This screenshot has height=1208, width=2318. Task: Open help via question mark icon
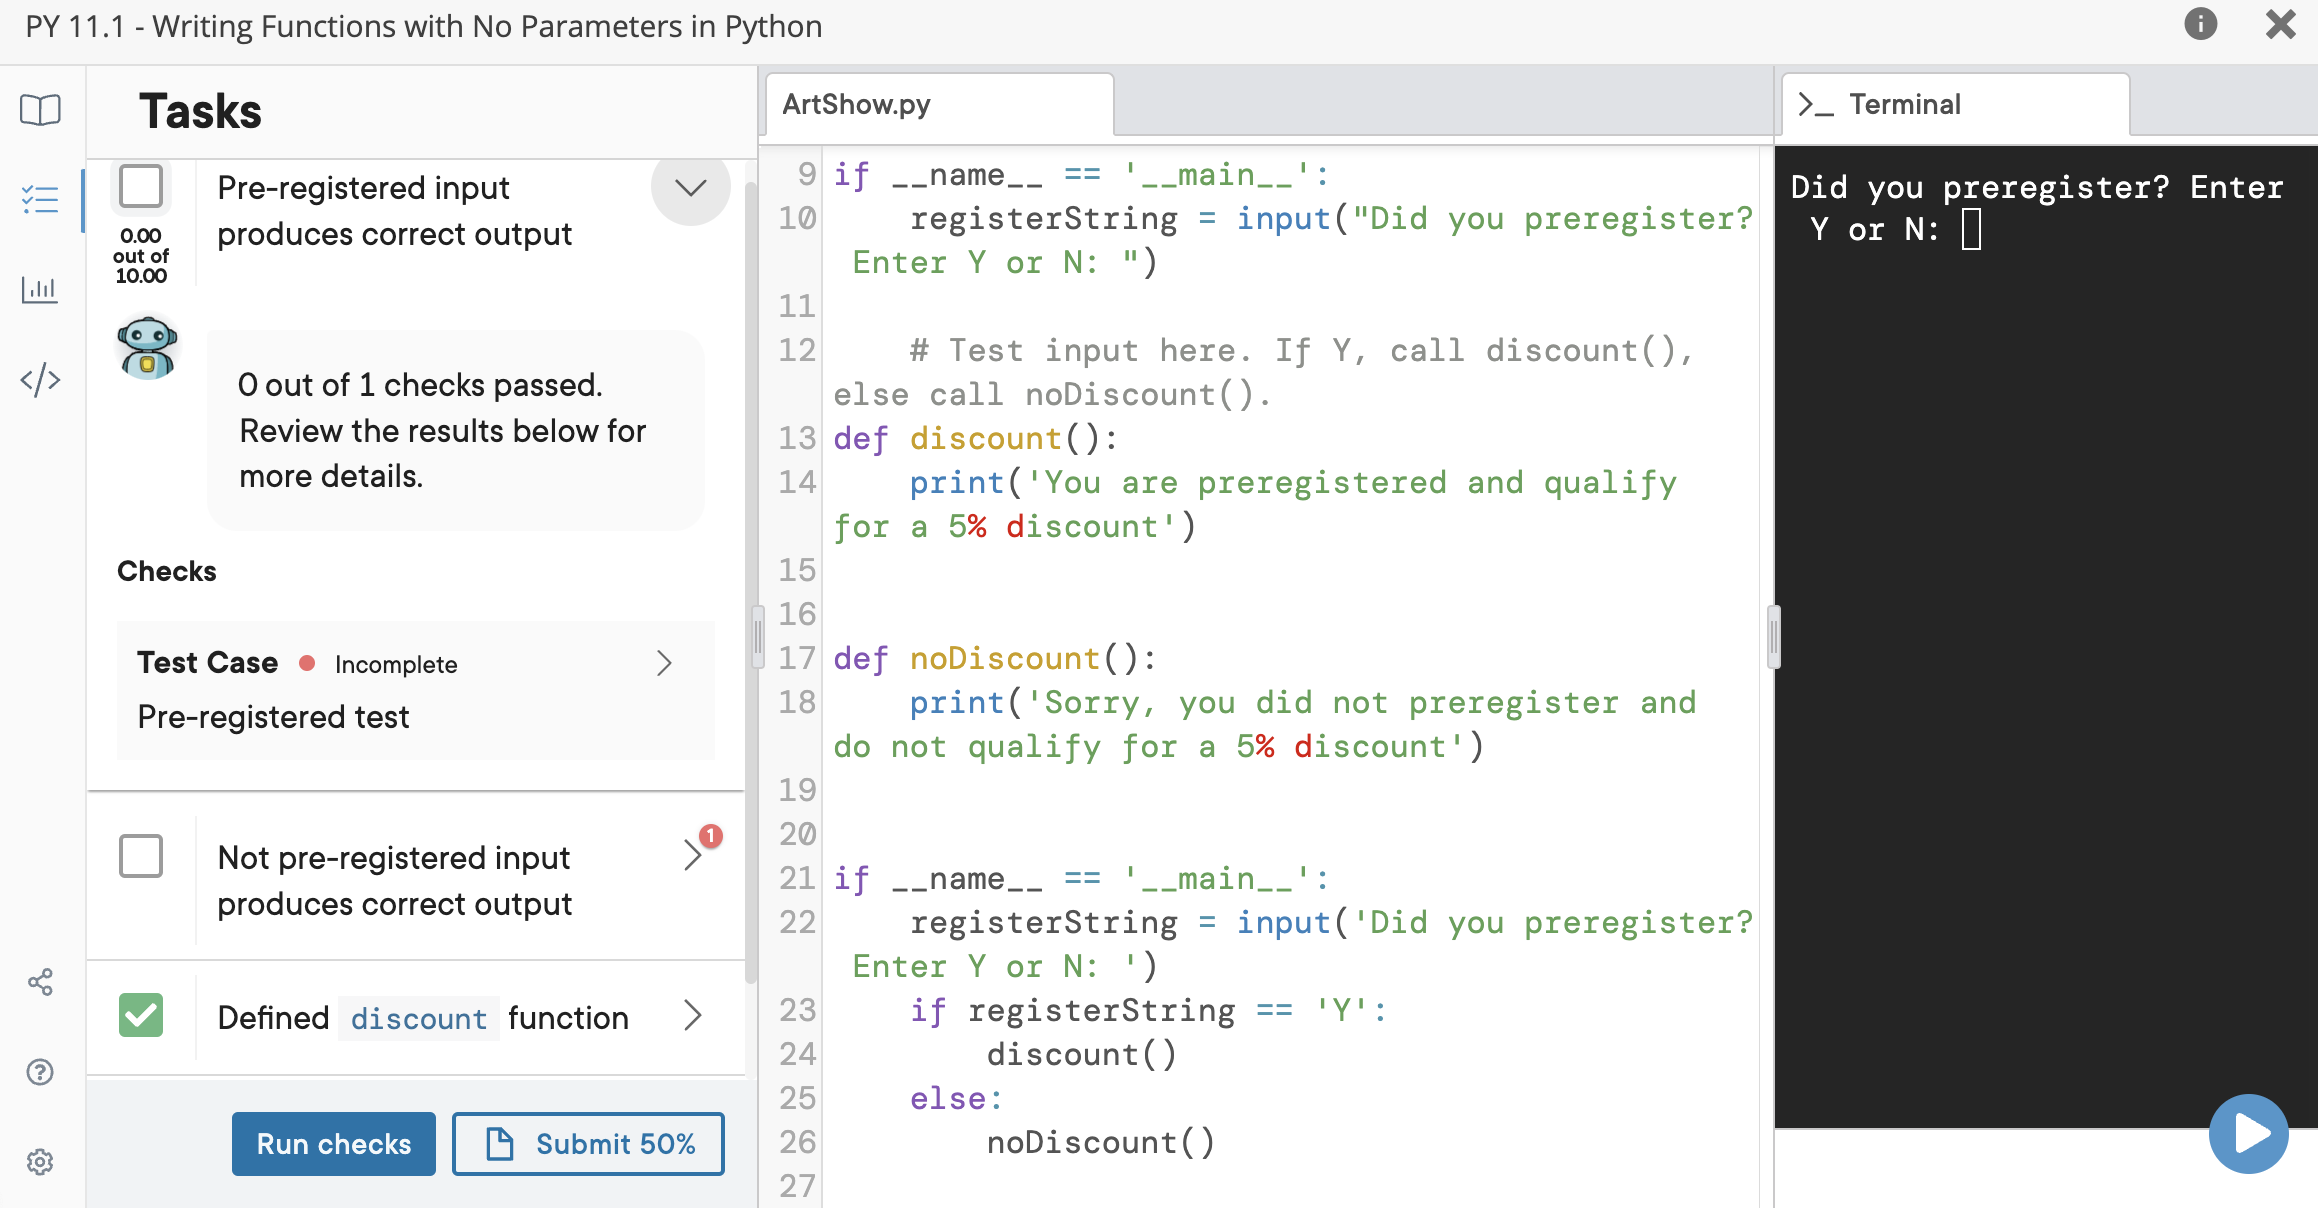[40, 1072]
